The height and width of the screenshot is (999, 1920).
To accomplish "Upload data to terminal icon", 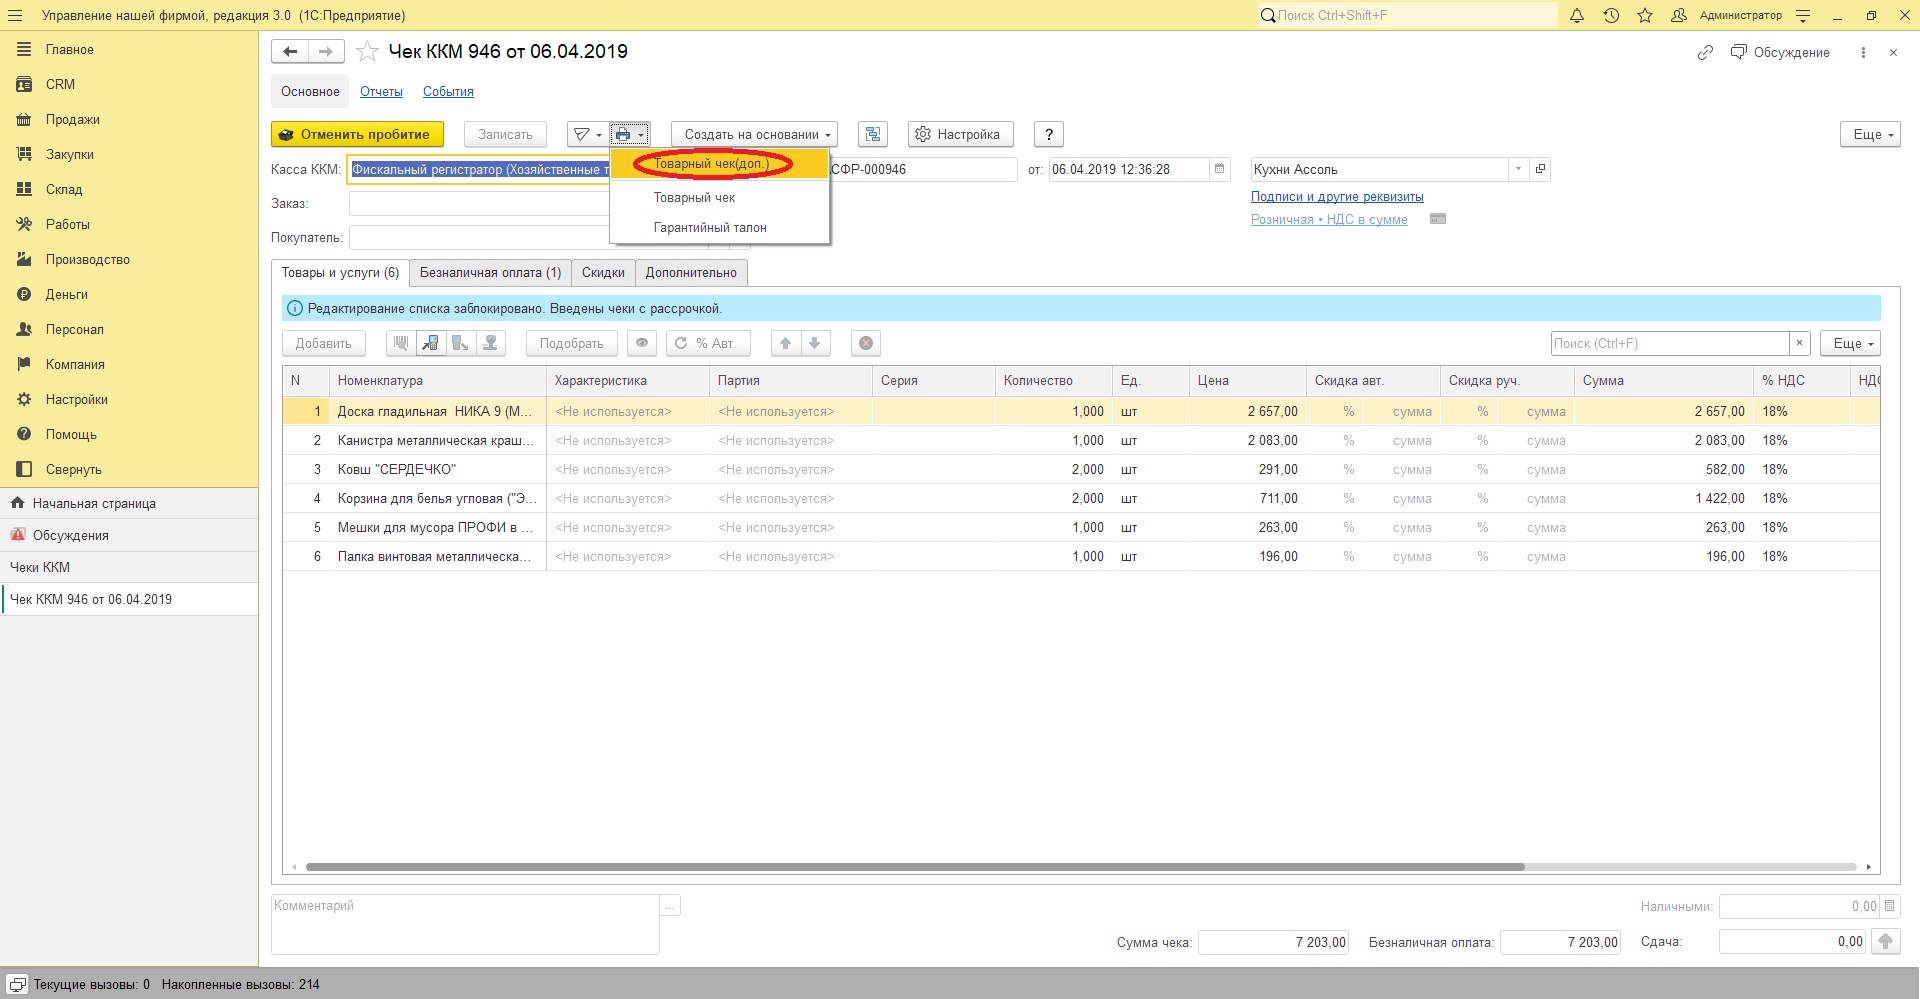I will pos(461,343).
